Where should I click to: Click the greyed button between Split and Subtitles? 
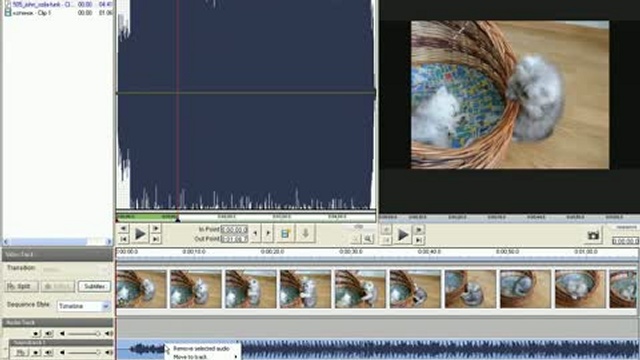point(58,287)
